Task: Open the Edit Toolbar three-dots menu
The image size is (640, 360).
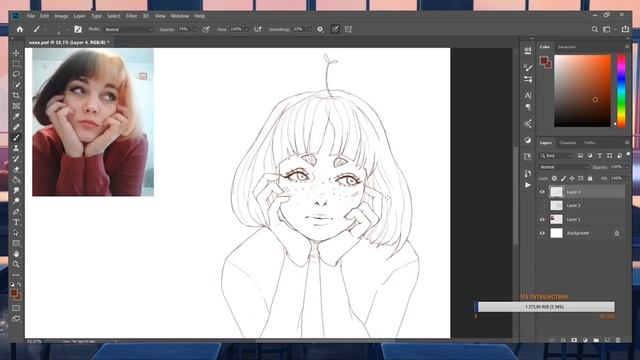Action: (16, 275)
